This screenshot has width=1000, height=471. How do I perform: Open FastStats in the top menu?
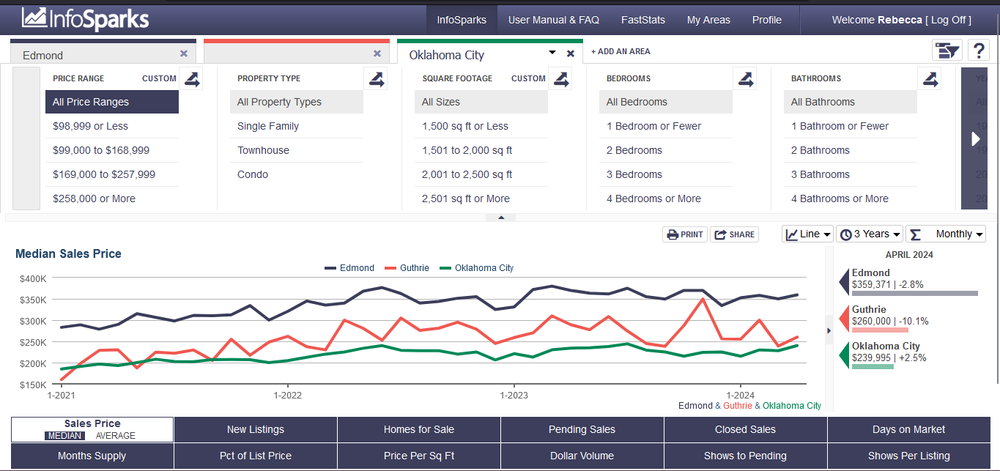click(x=643, y=20)
